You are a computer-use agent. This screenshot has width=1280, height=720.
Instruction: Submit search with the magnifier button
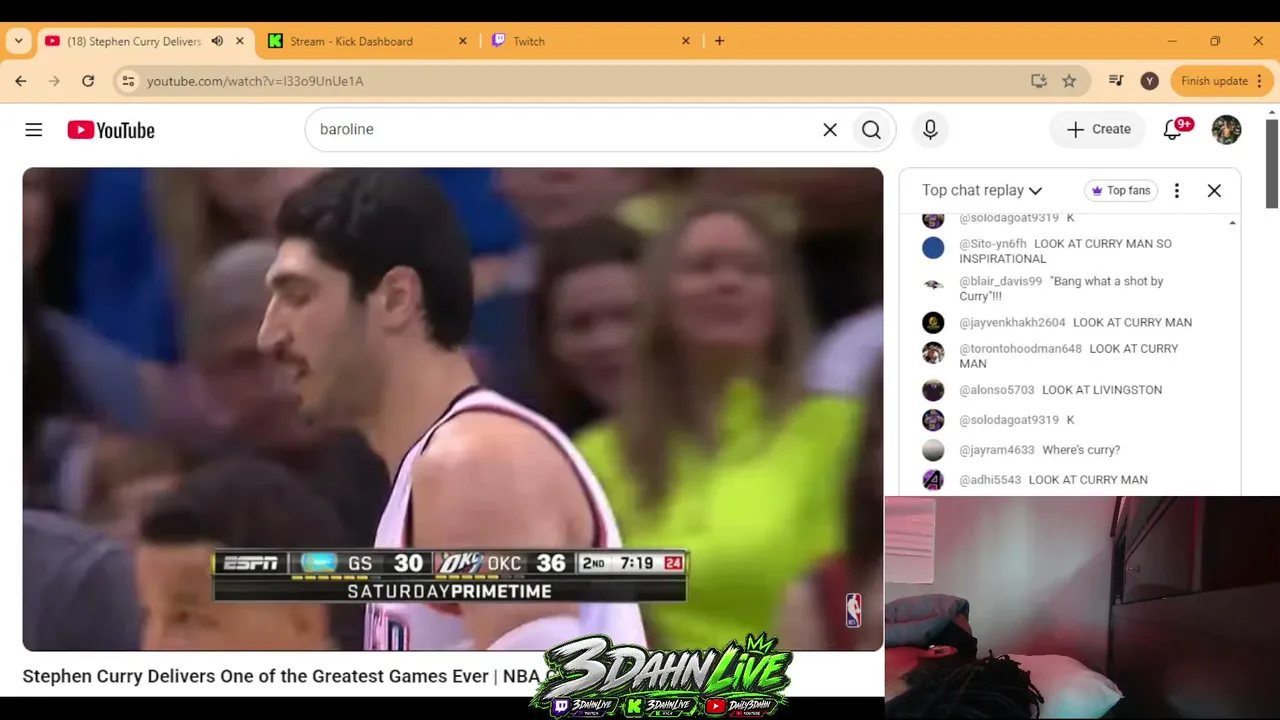[x=871, y=130]
